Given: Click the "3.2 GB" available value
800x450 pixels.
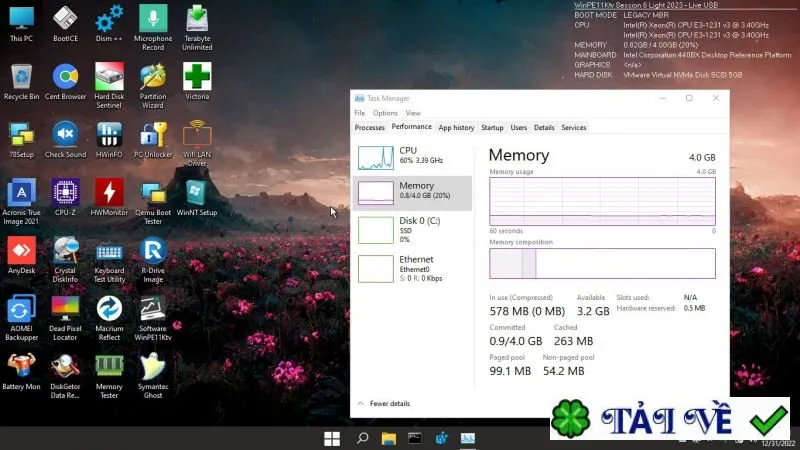Looking at the screenshot, I should tap(593, 311).
